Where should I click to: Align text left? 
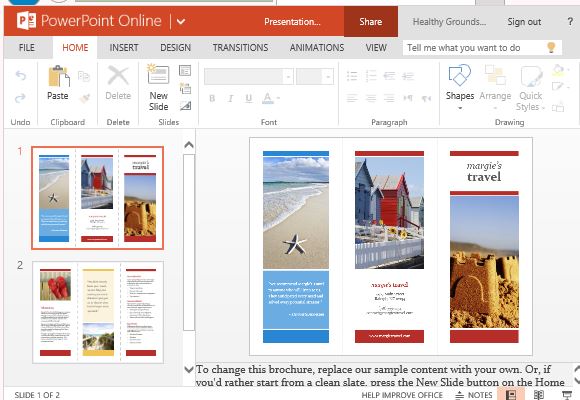coord(352,98)
